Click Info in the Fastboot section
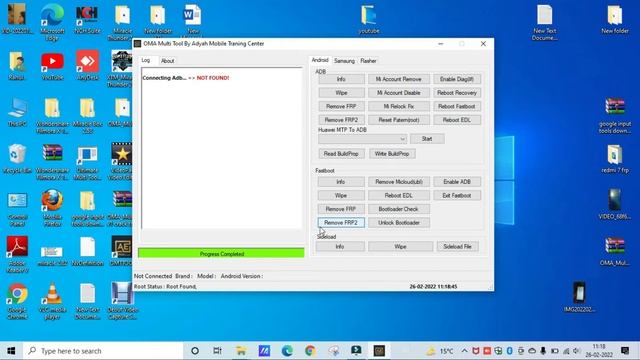The width and height of the screenshot is (640, 360). click(x=341, y=182)
